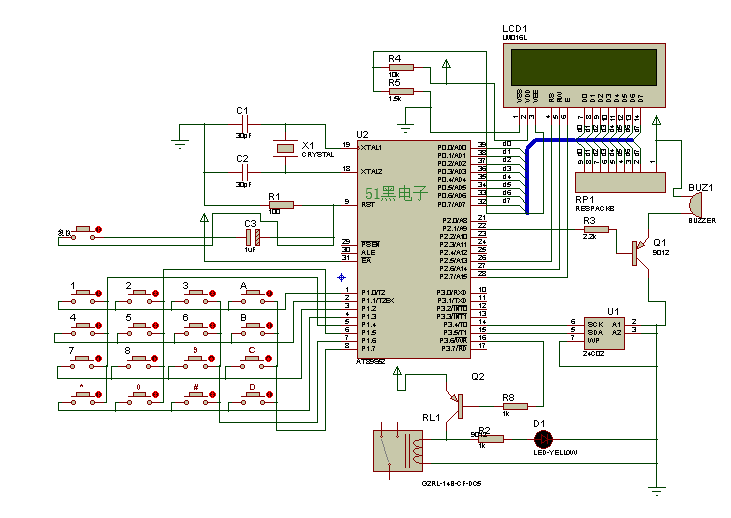Click keypad push button 6
The height and width of the screenshot is (518, 731).
coord(198,329)
